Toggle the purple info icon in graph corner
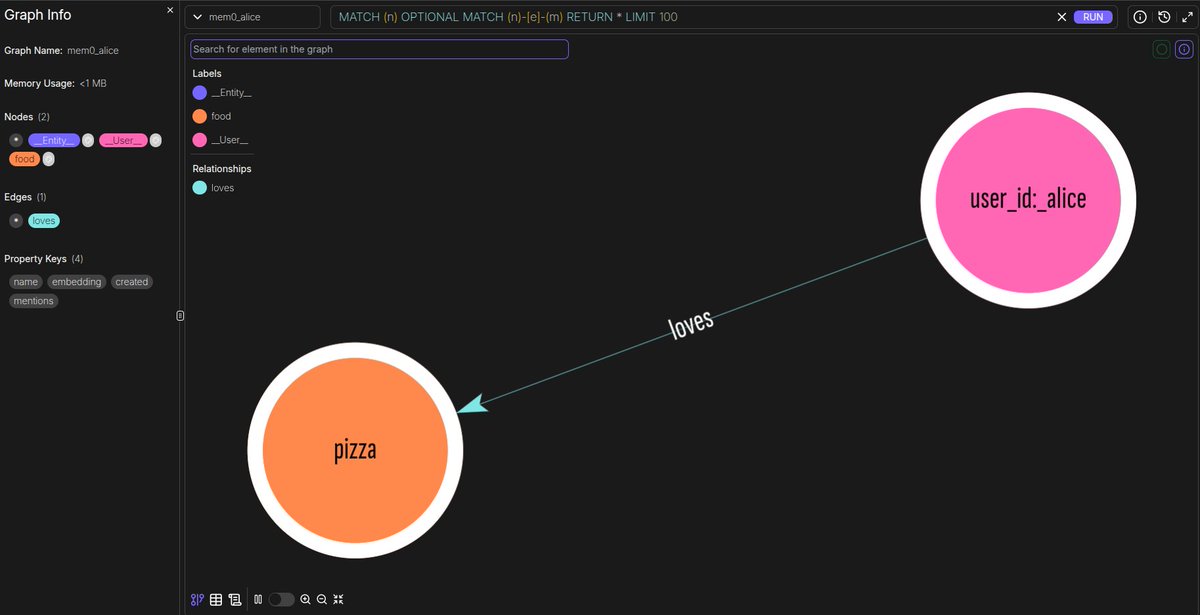1200x615 pixels. pos(1184,49)
